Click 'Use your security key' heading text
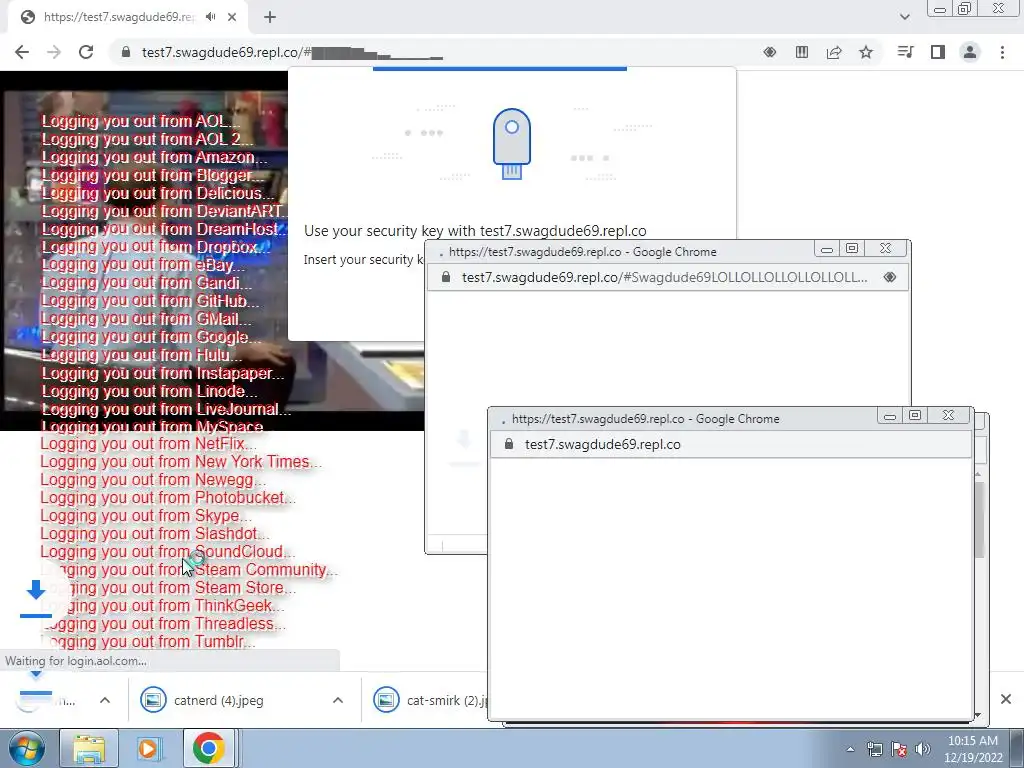Image resolution: width=1024 pixels, height=768 pixels. pos(475,231)
